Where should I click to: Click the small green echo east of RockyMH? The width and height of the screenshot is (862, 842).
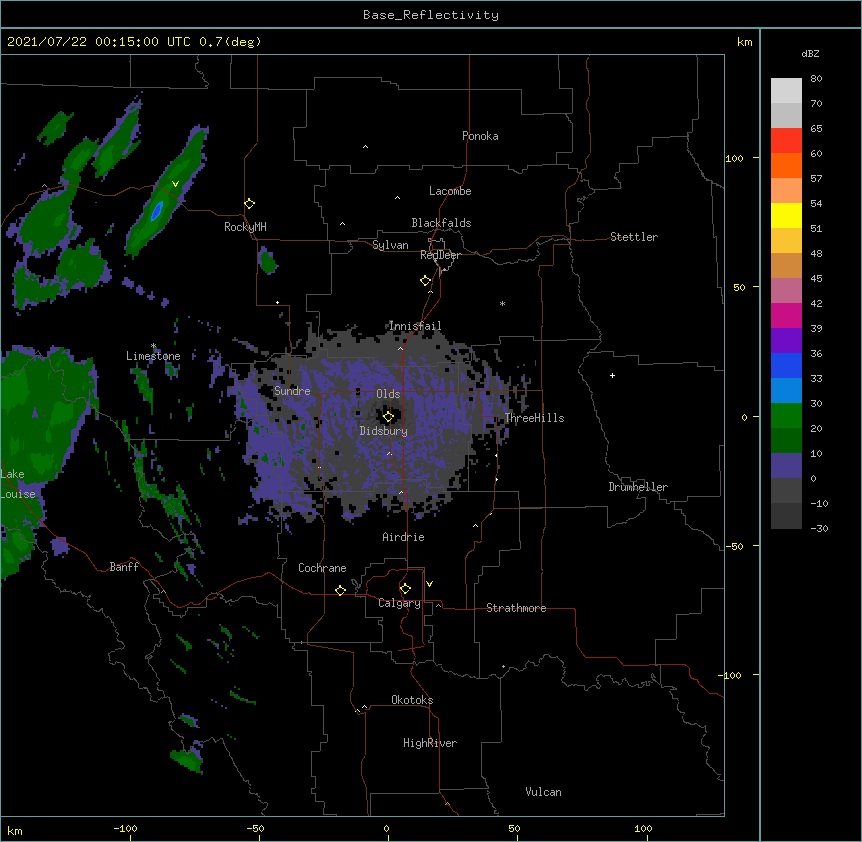click(268, 261)
